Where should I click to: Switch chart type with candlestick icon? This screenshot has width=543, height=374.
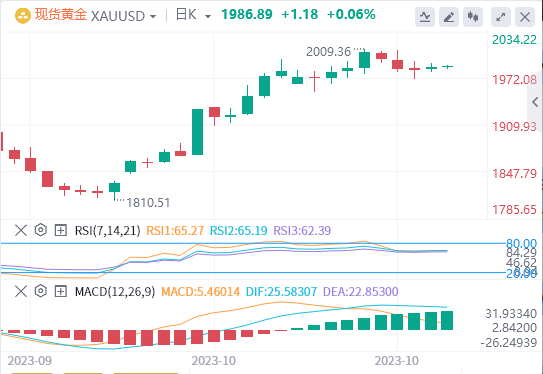tap(473, 17)
